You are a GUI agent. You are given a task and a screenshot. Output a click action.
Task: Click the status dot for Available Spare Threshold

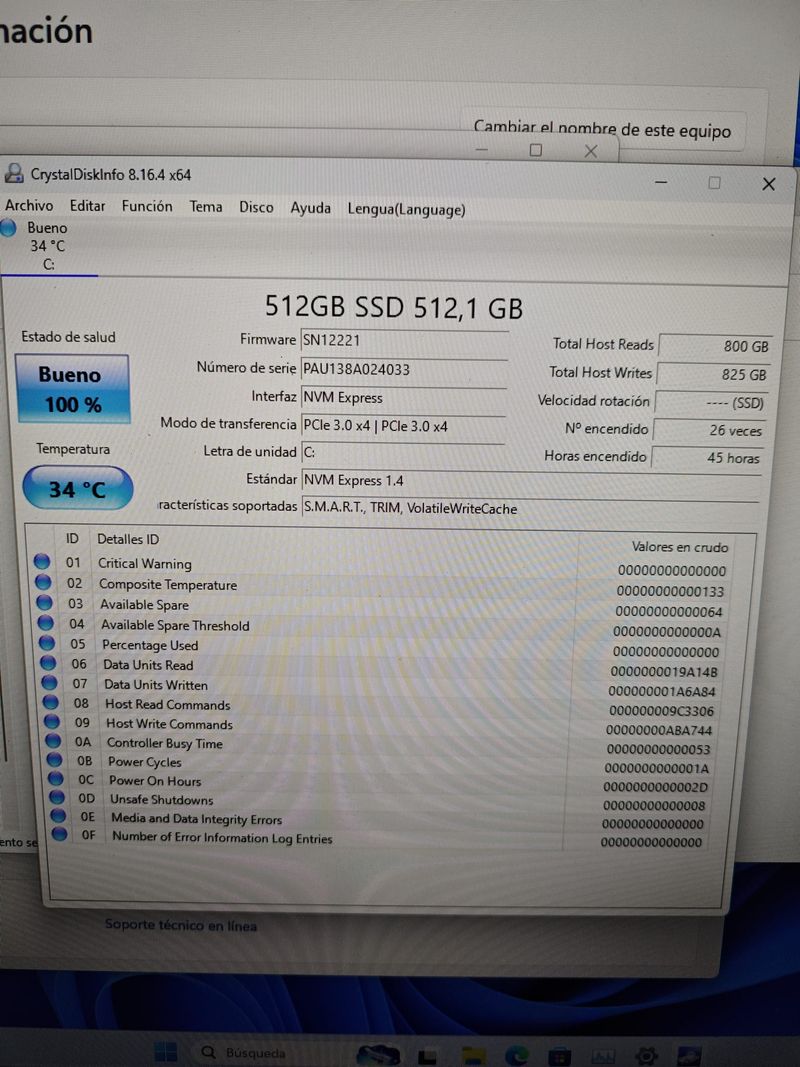(46, 623)
